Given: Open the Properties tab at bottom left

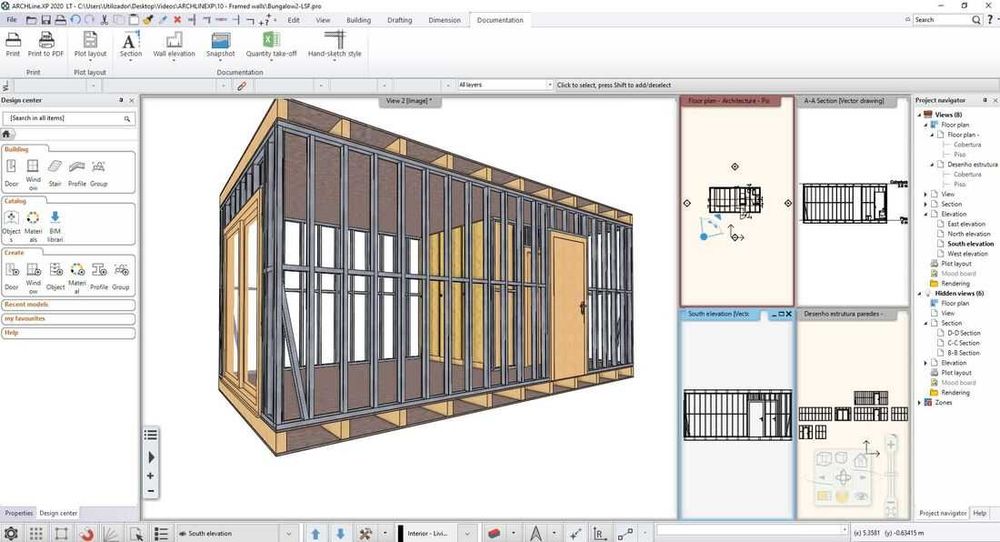Looking at the screenshot, I should [18, 513].
